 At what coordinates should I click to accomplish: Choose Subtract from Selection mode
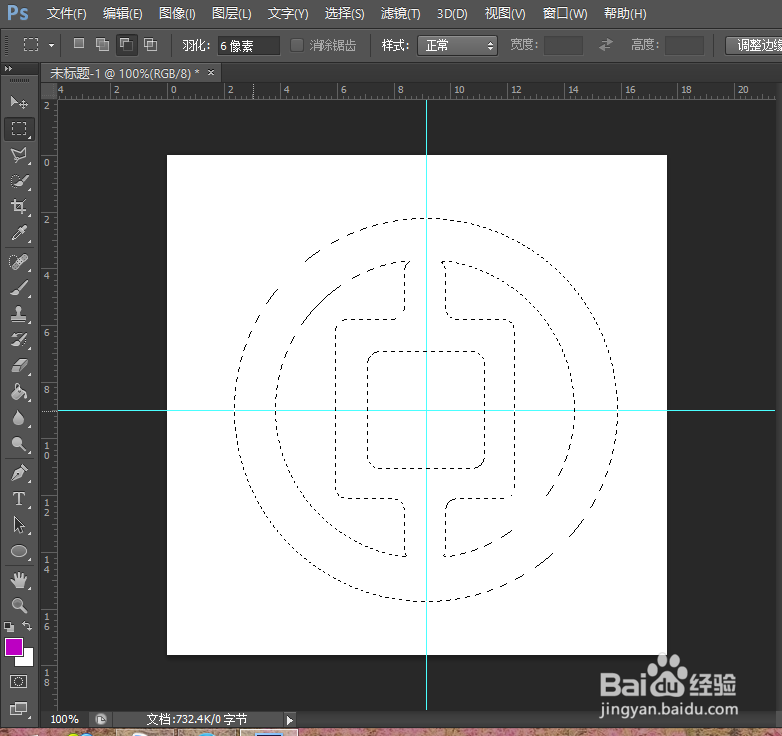pyautogui.click(x=126, y=45)
